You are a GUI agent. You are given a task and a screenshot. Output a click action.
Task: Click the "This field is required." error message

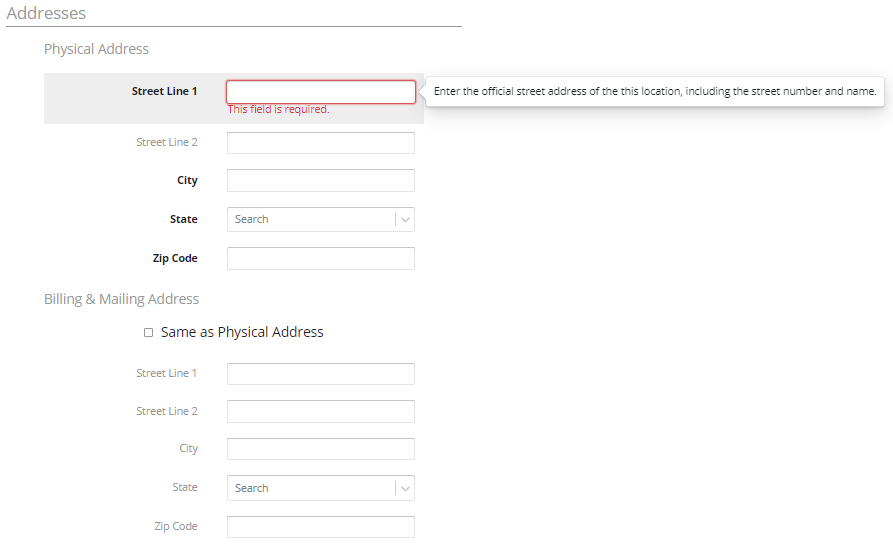[278, 109]
